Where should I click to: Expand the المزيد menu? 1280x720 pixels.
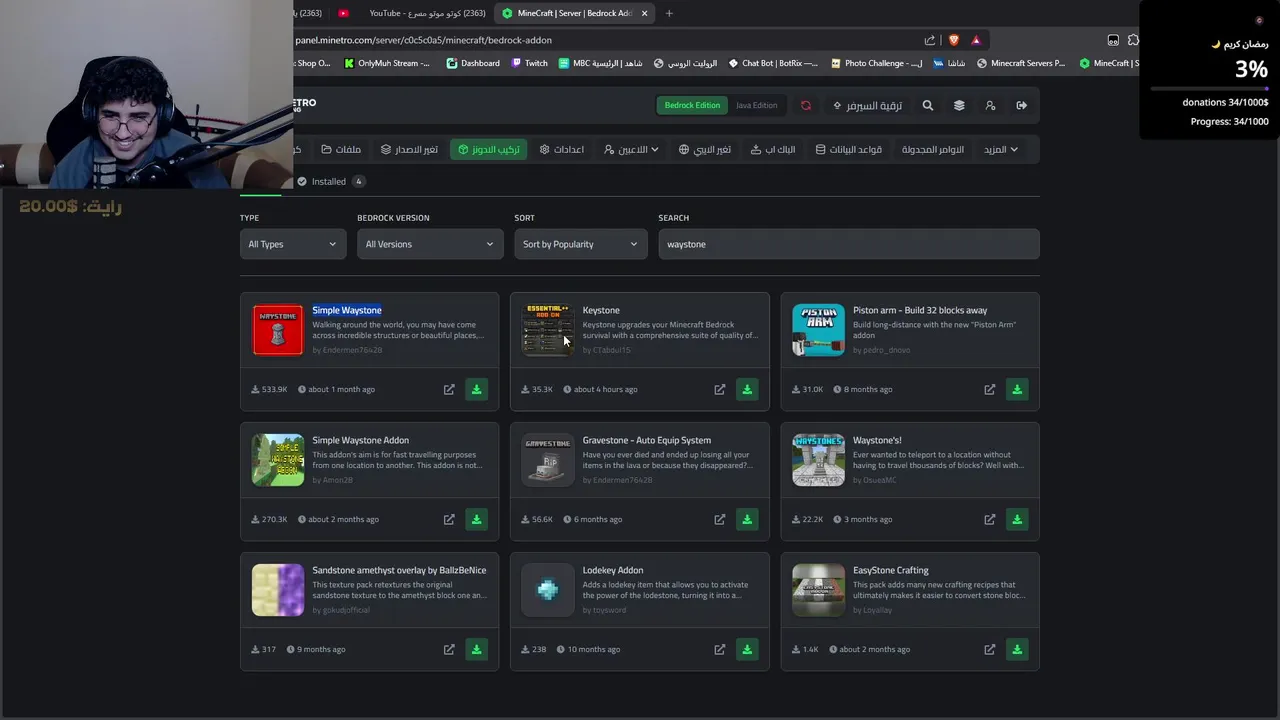[1000, 149]
